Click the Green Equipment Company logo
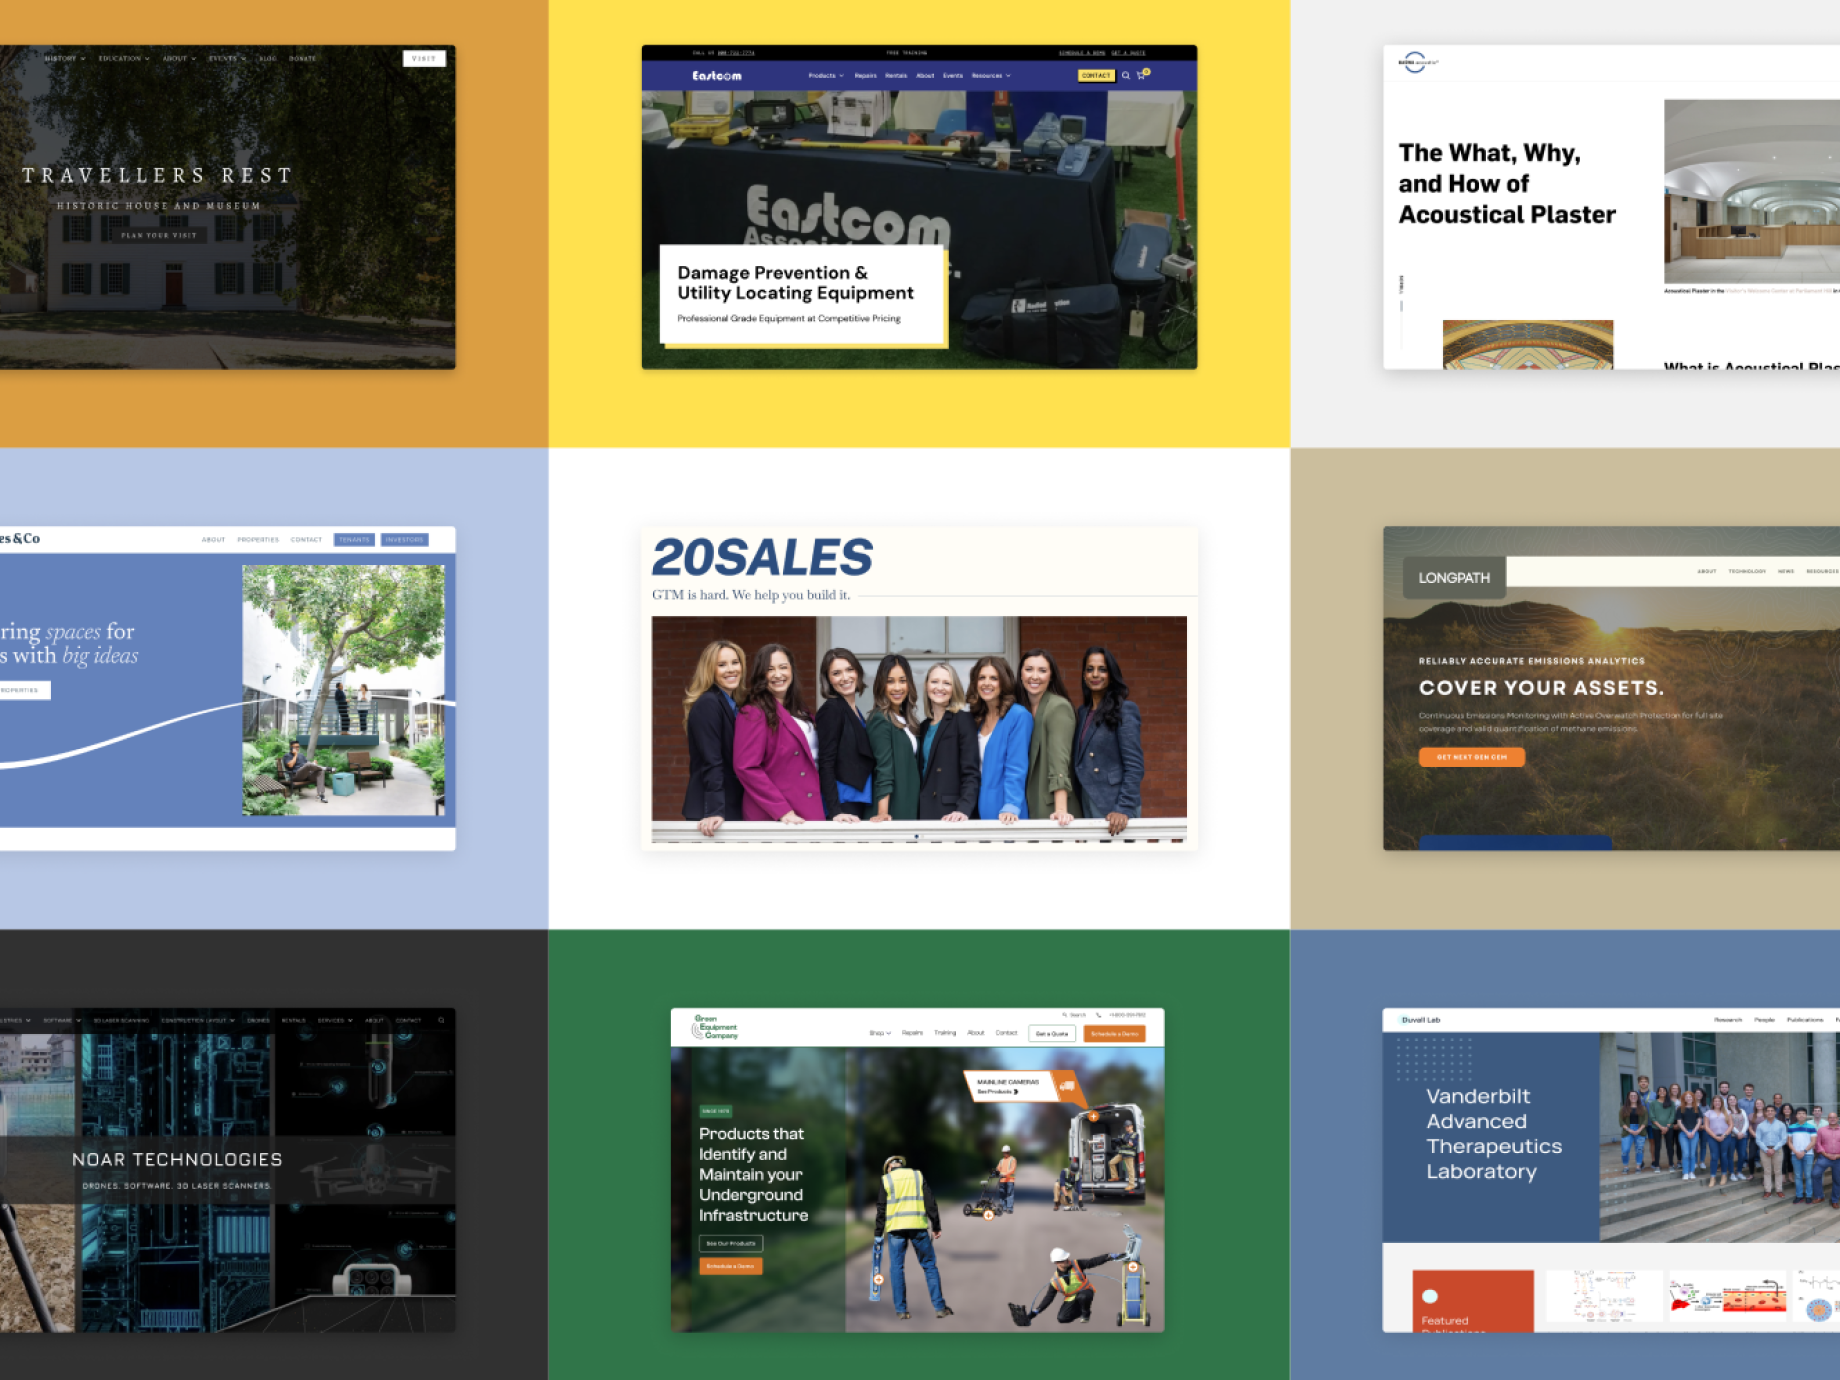 pyautogui.click(x=716, y=1027)
